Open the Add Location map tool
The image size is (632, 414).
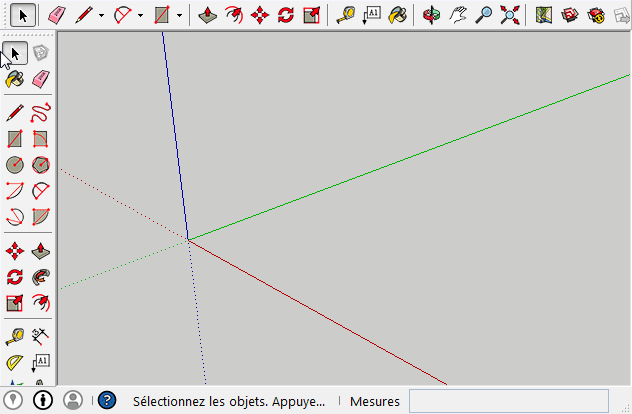(544, 15)
